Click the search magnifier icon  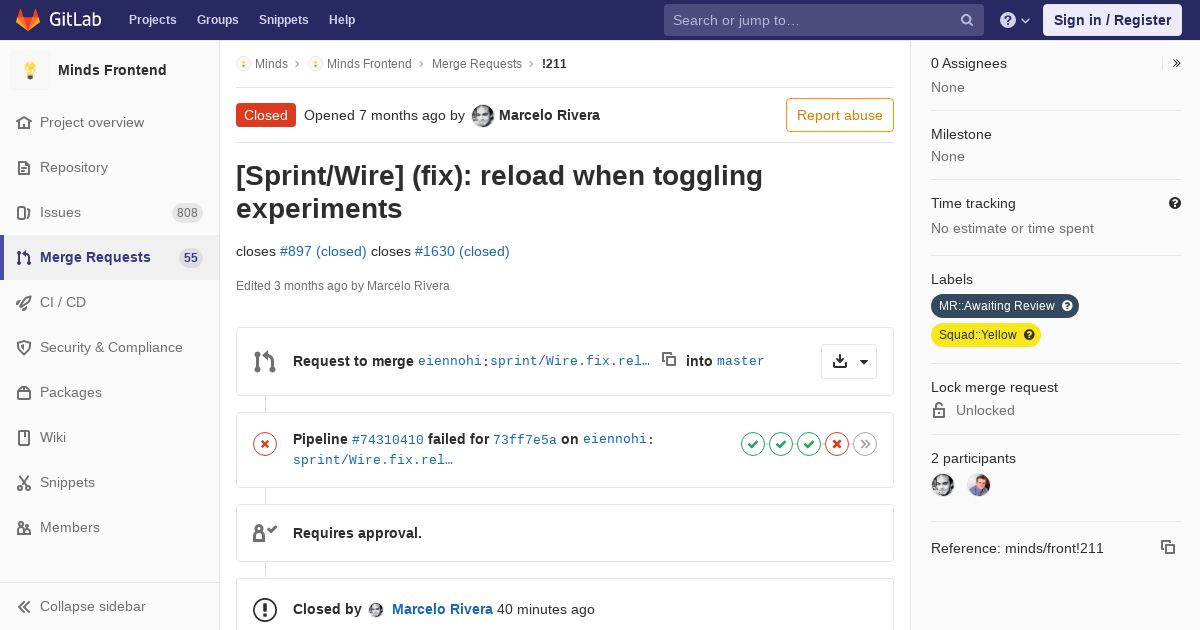pyautogui.click(x=967, y=20)
